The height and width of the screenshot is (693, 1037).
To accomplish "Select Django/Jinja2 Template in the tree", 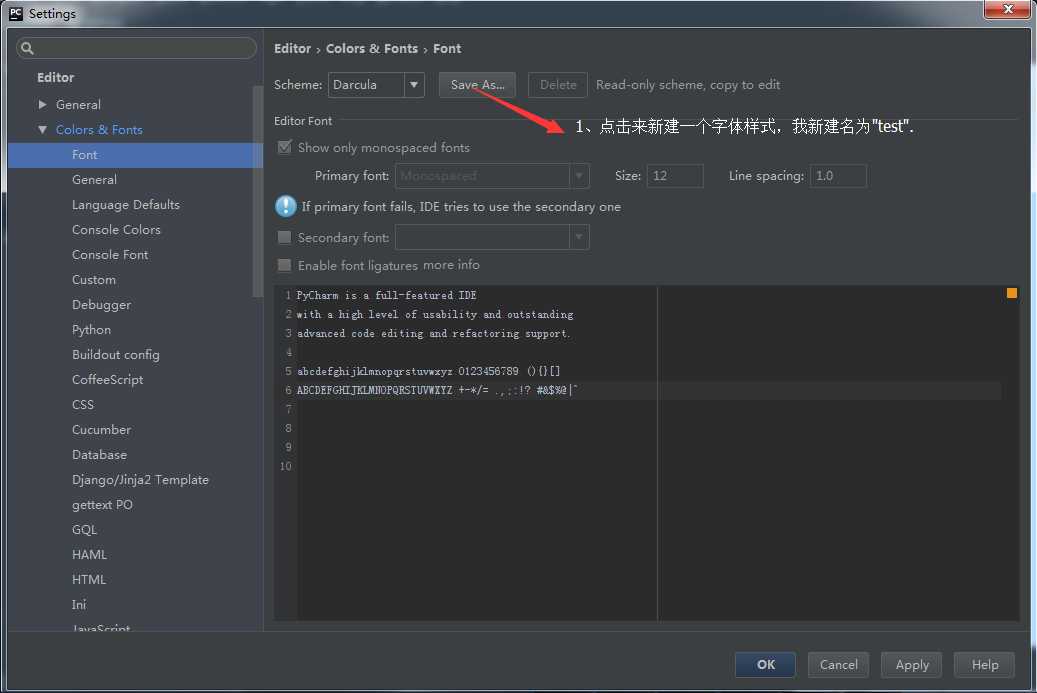I will 140,480.
